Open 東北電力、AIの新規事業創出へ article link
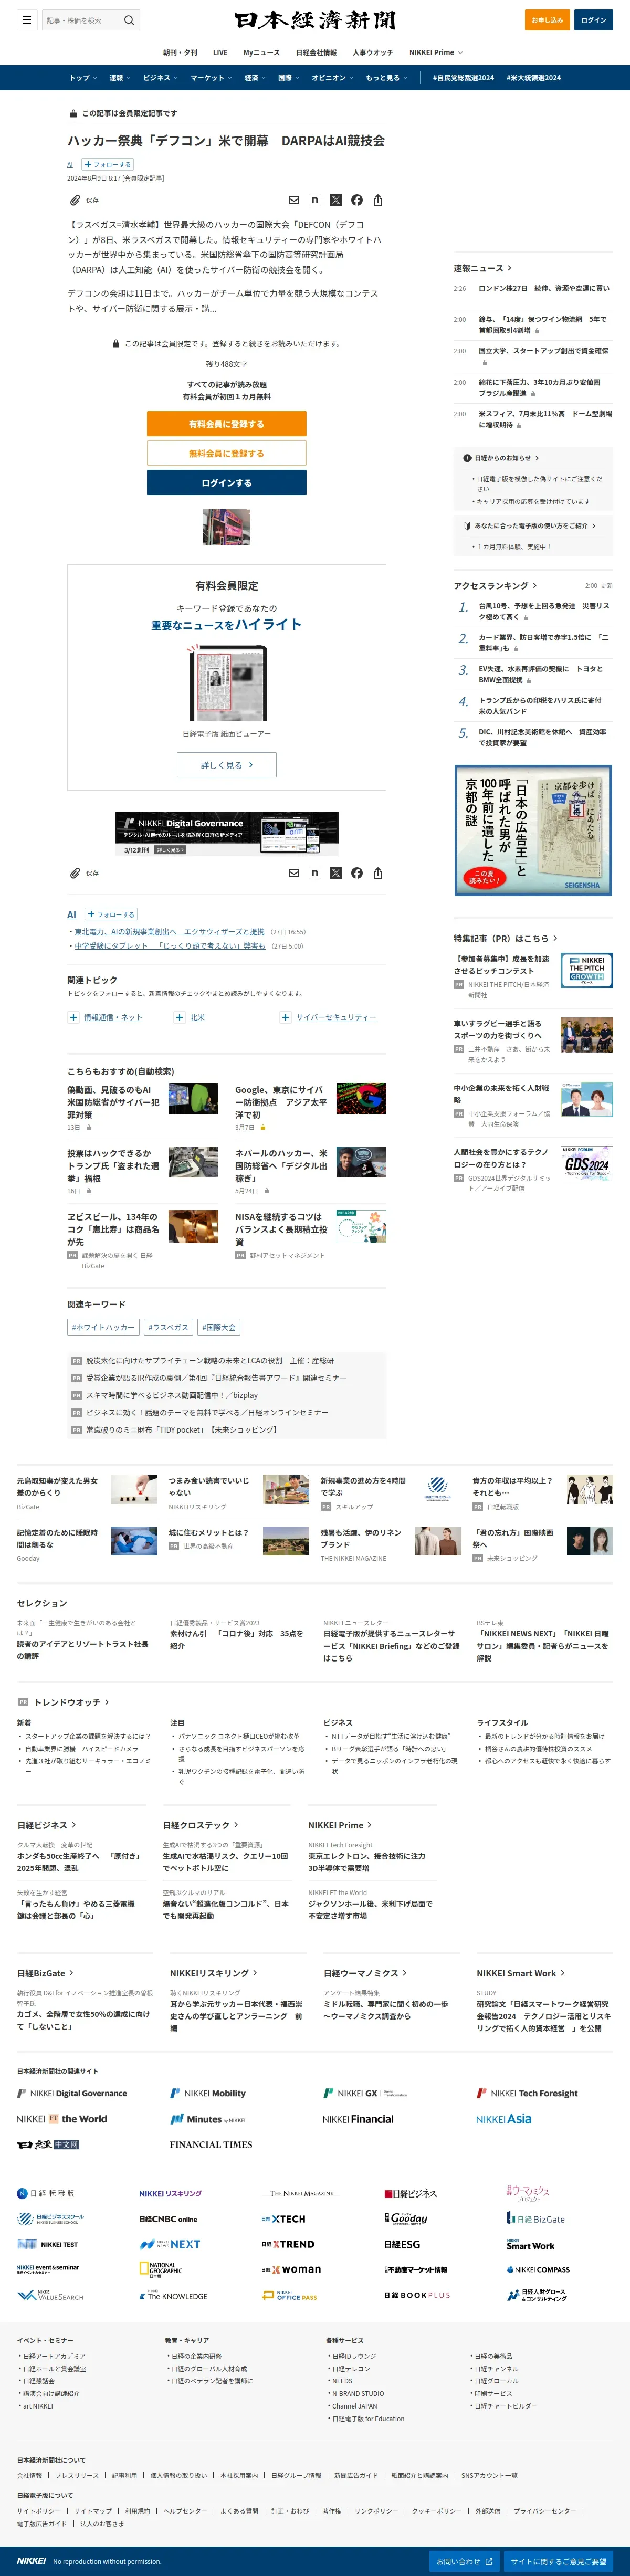Viewport: 630px width, 2576px height. click(169, 932)
